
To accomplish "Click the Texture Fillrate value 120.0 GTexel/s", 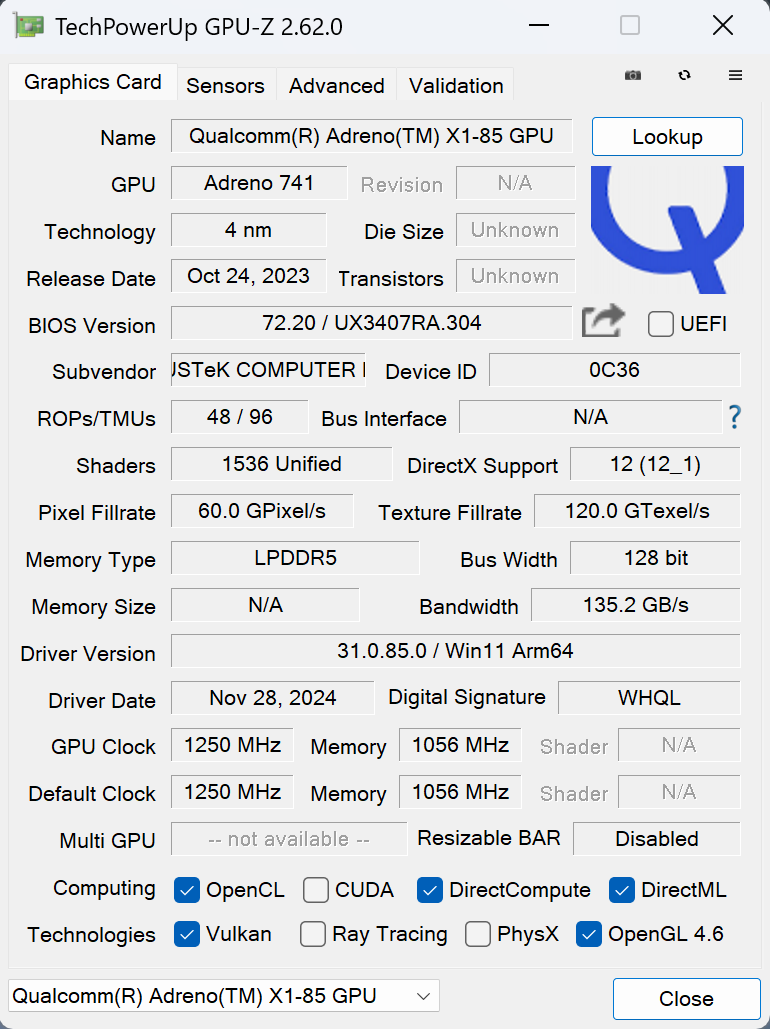I will point(637,511).
